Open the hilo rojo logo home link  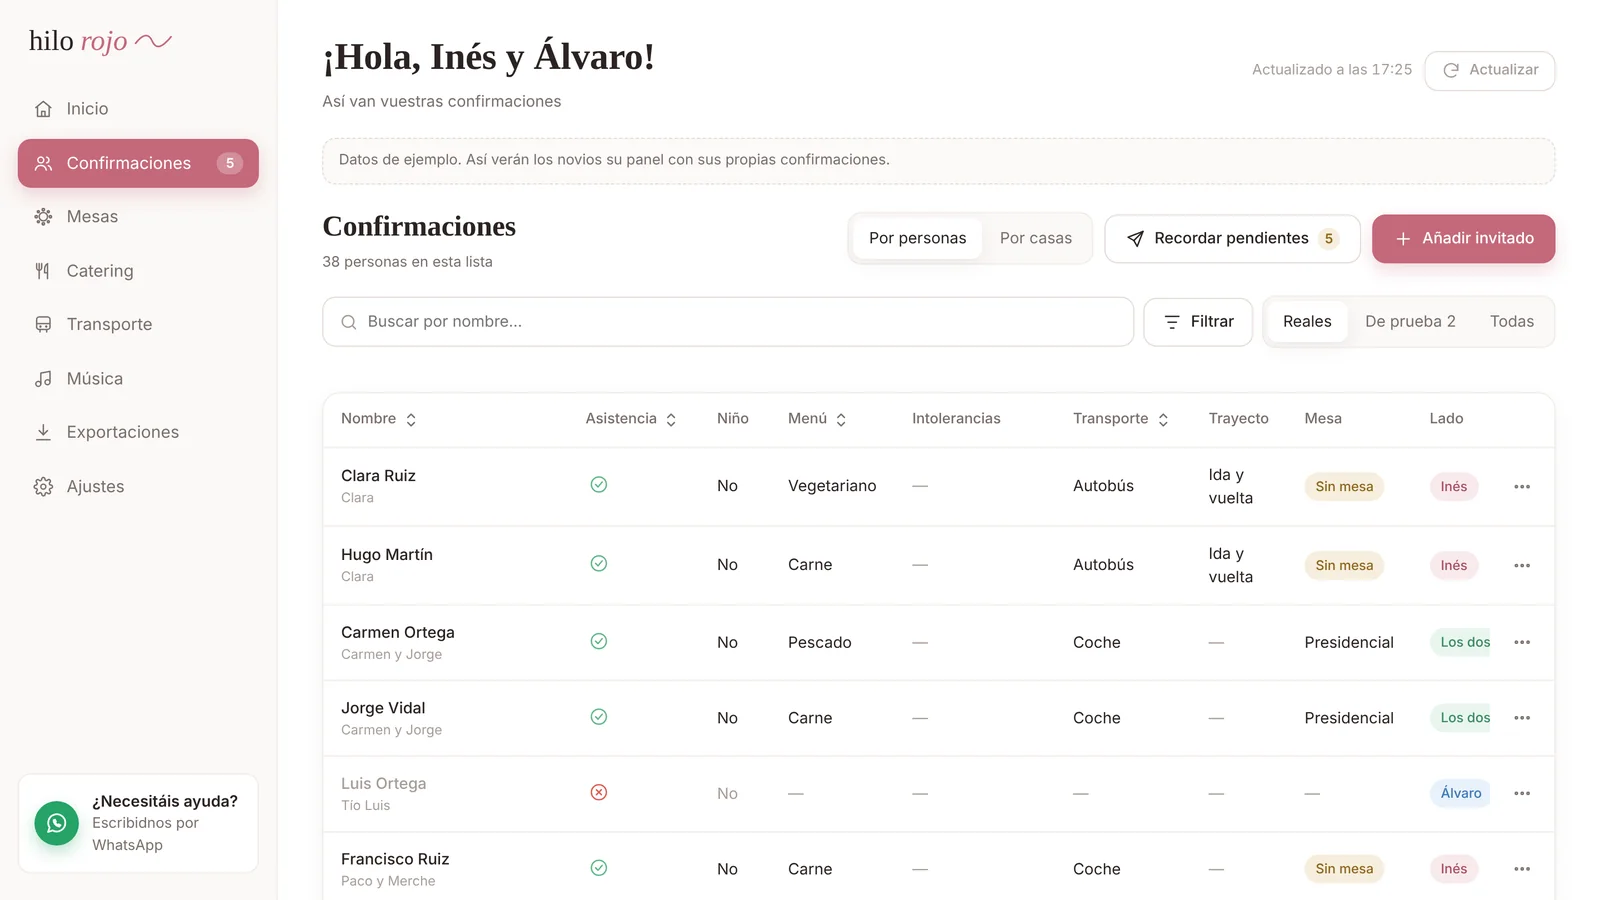[x=100, y=41]
